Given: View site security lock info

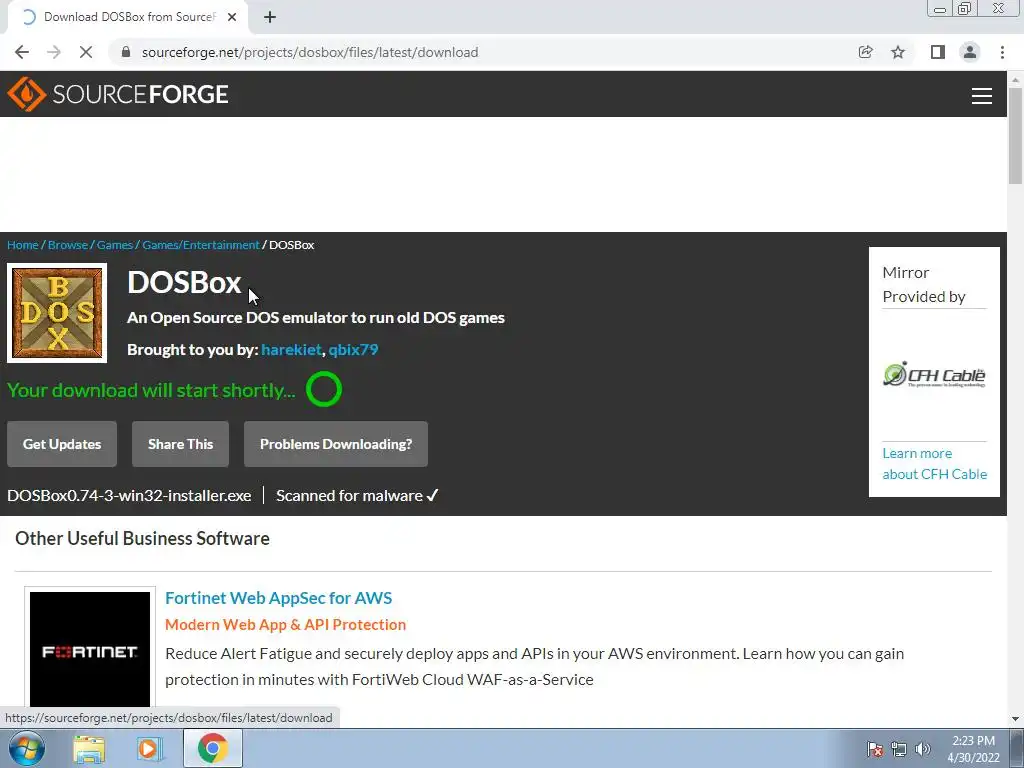Looking at the screenshot, I should click(x=126, y=52).
